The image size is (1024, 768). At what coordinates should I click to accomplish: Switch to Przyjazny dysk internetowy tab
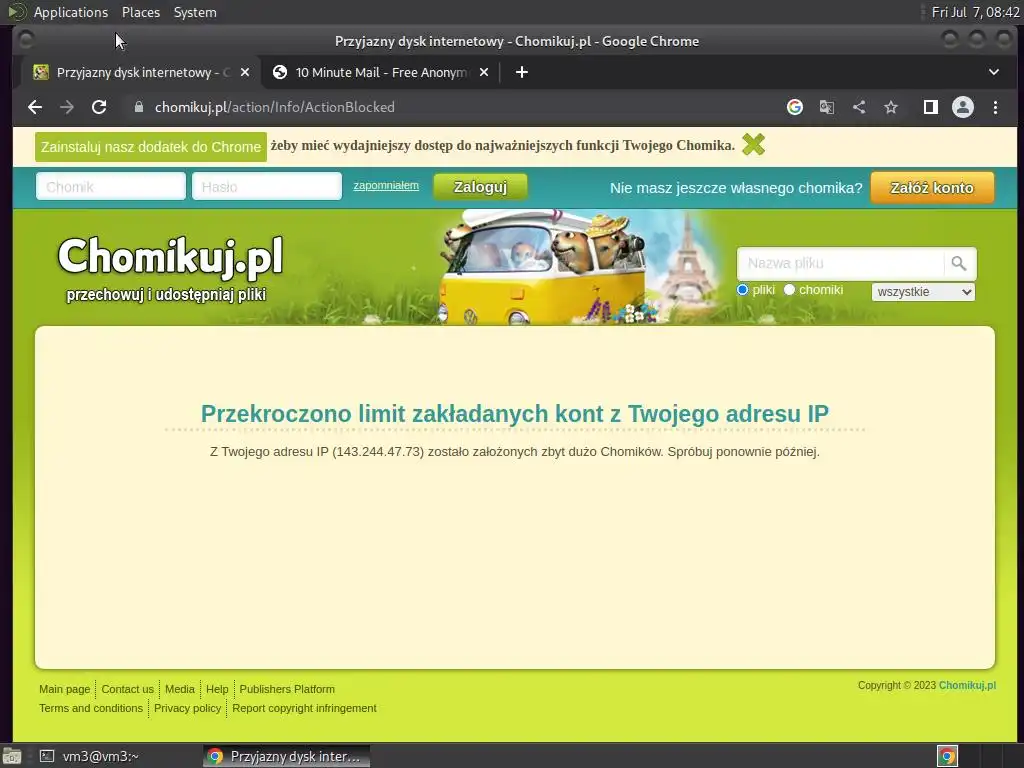pyautogui.click(x=140, y=72)
